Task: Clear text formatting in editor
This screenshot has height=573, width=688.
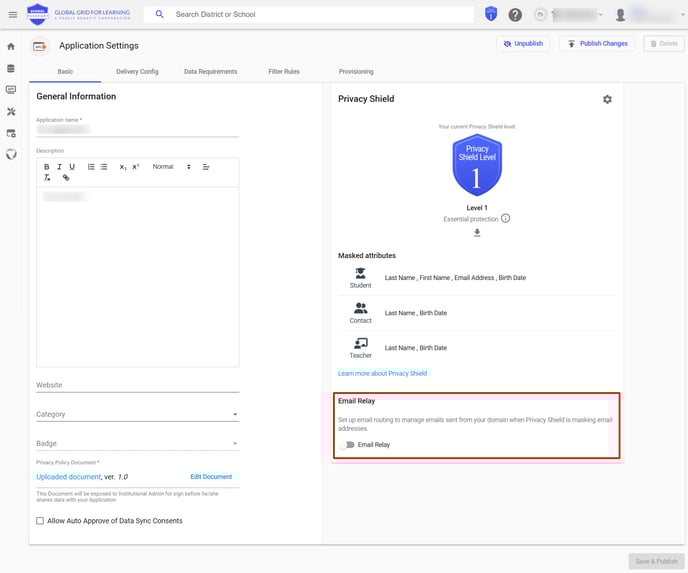Action: click(47, 178)
